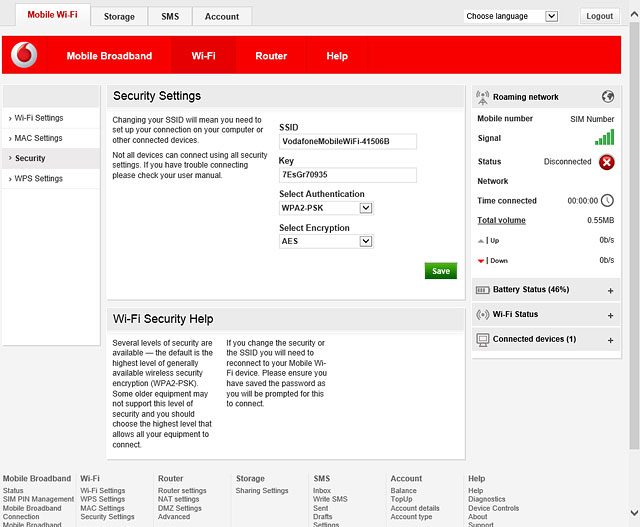Open DMZ Settings footer link
Image resolution: width=640 pixels, height=527 pixels.
180,508
